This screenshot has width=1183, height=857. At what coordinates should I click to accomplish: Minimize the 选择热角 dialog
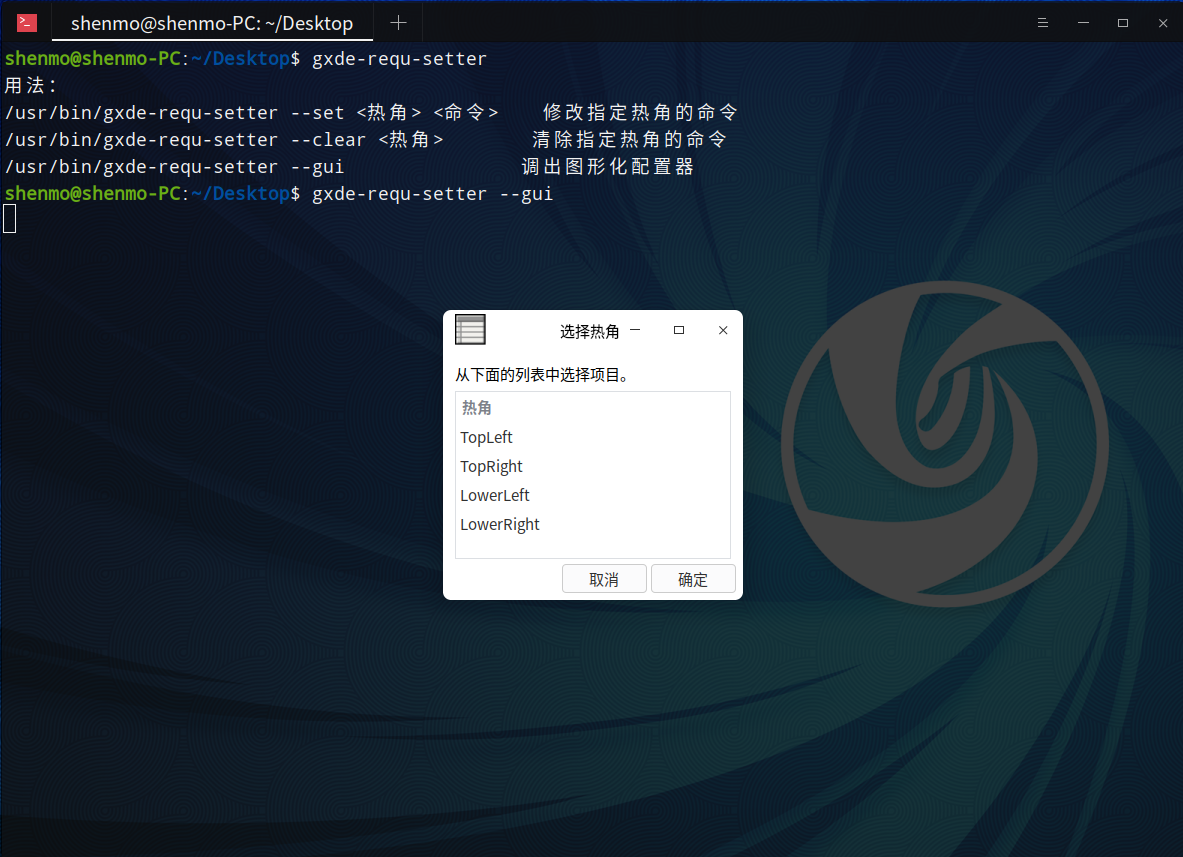click(635, 330)
